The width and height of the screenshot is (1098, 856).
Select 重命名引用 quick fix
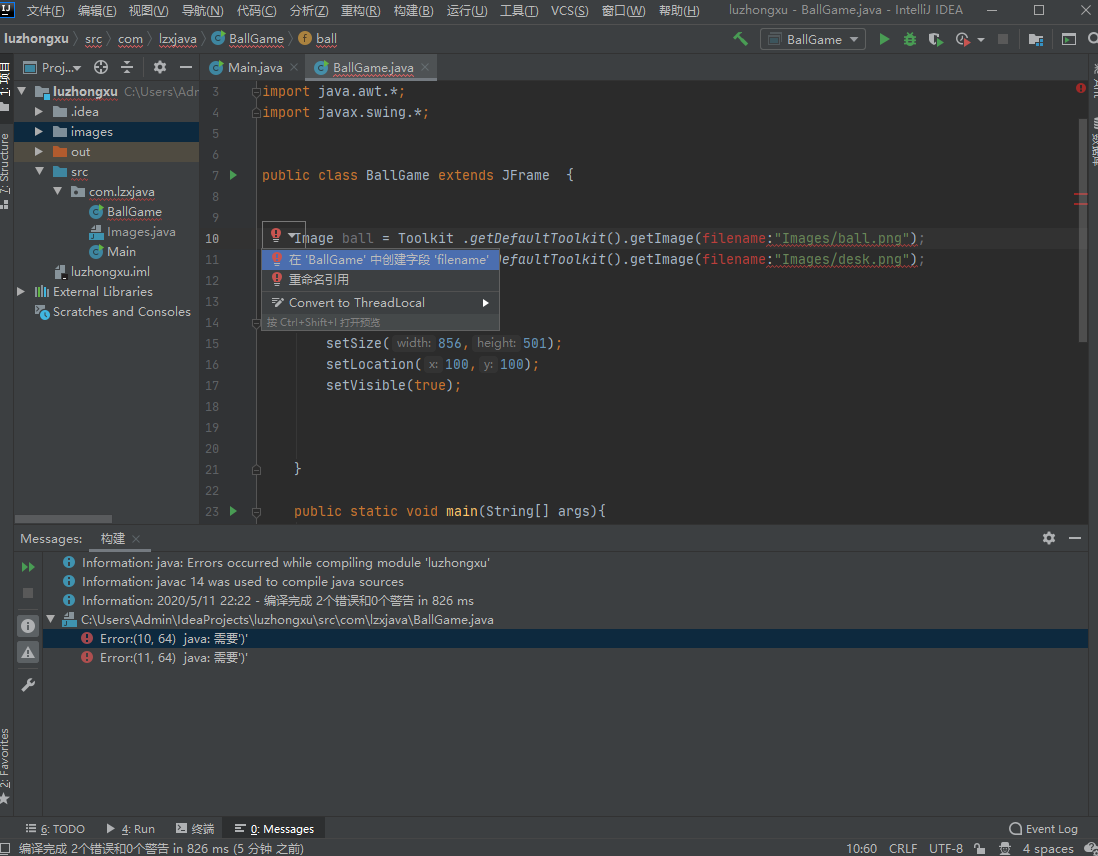[380, 279]
